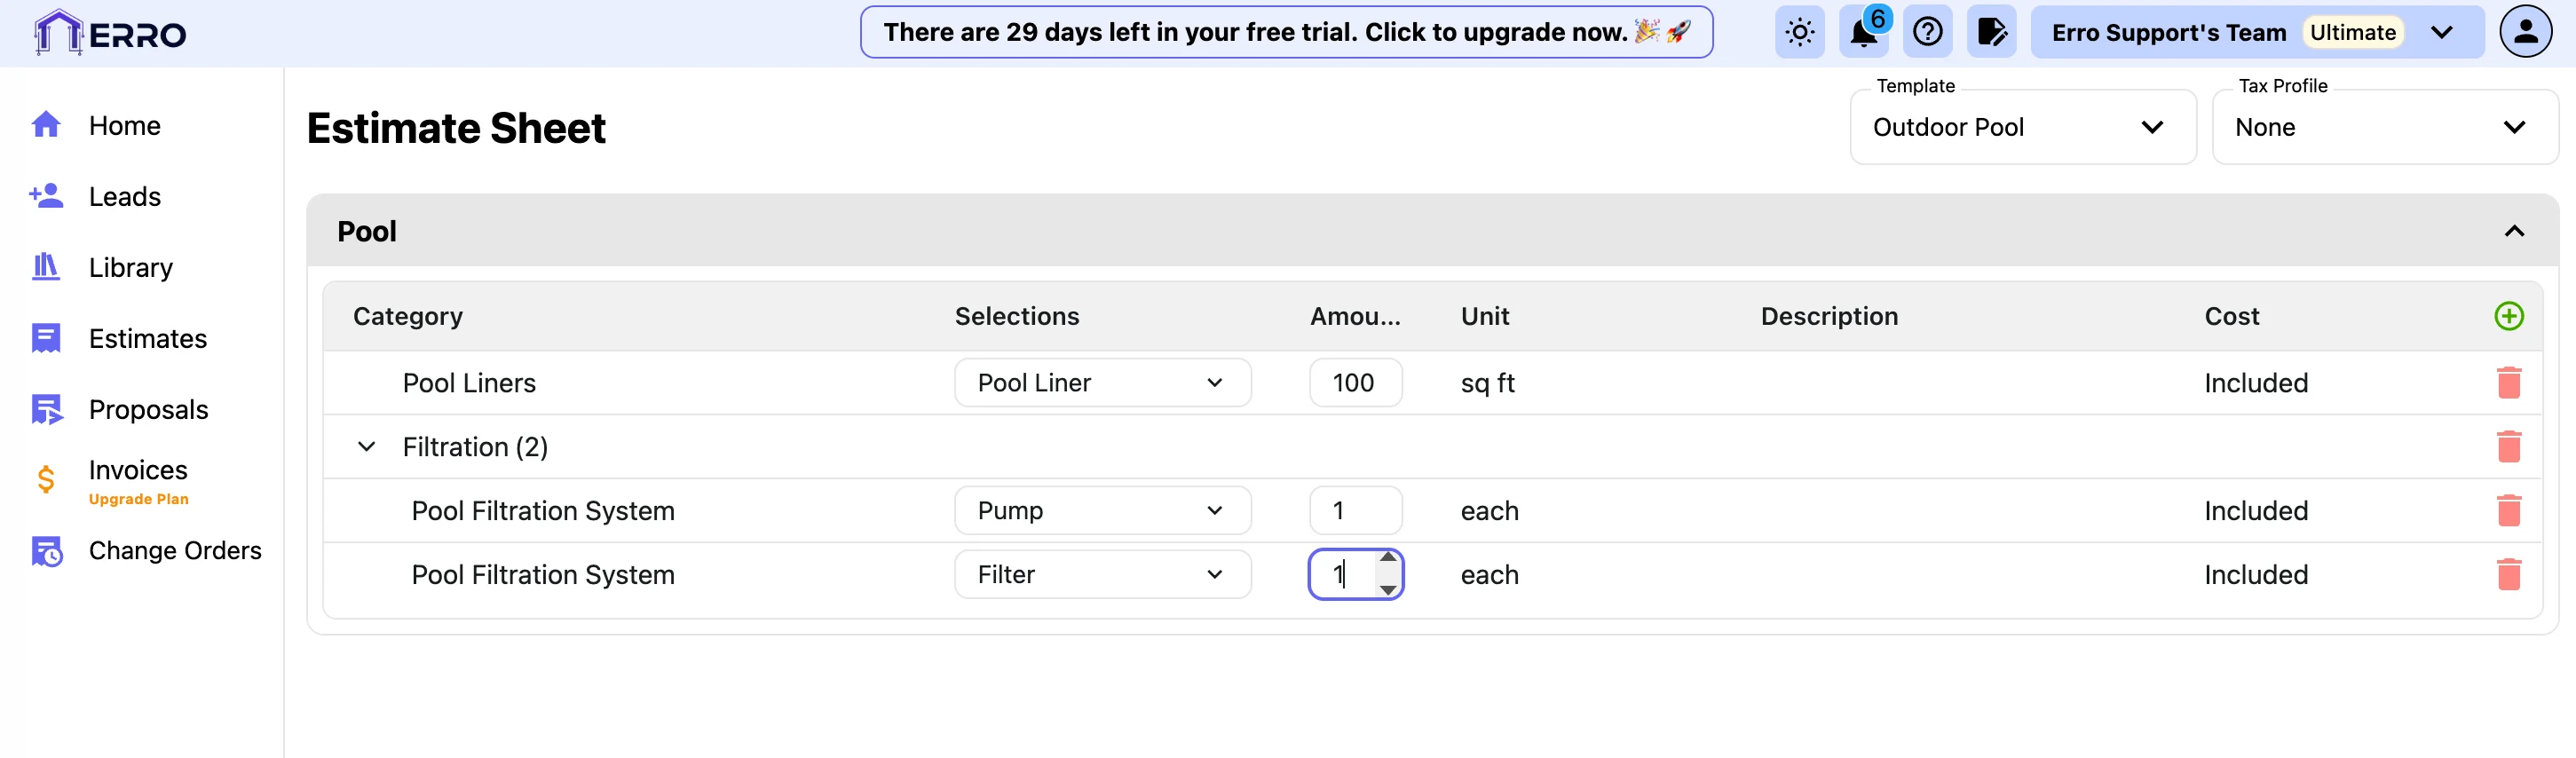
Task: Click the green add row icon
Action: point(2508,316)
